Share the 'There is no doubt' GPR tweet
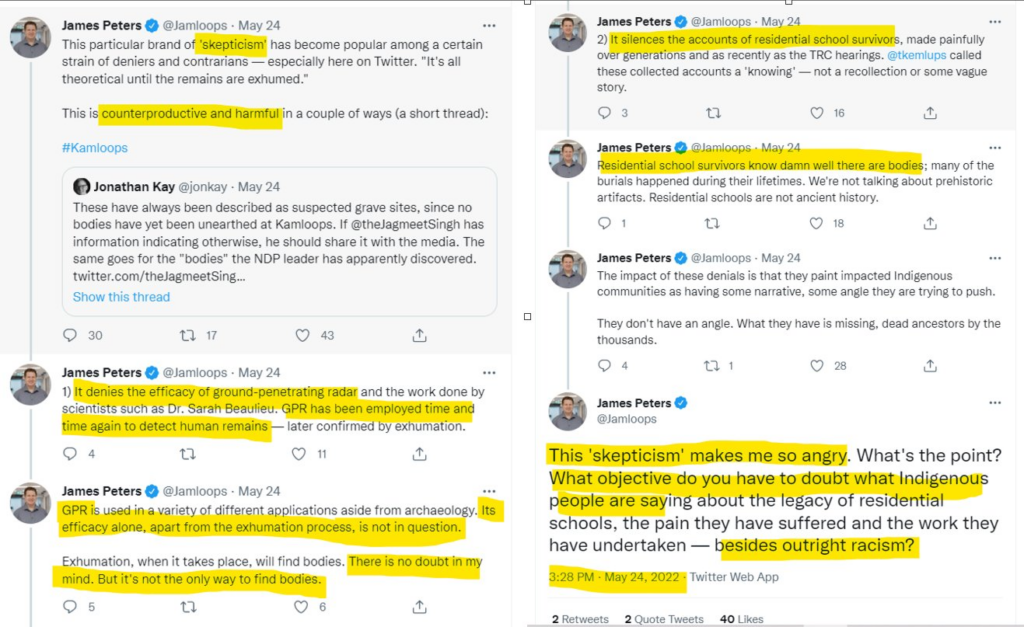Image resolution: width=1024 pixels, height=627 pixels. coord(420,607)
